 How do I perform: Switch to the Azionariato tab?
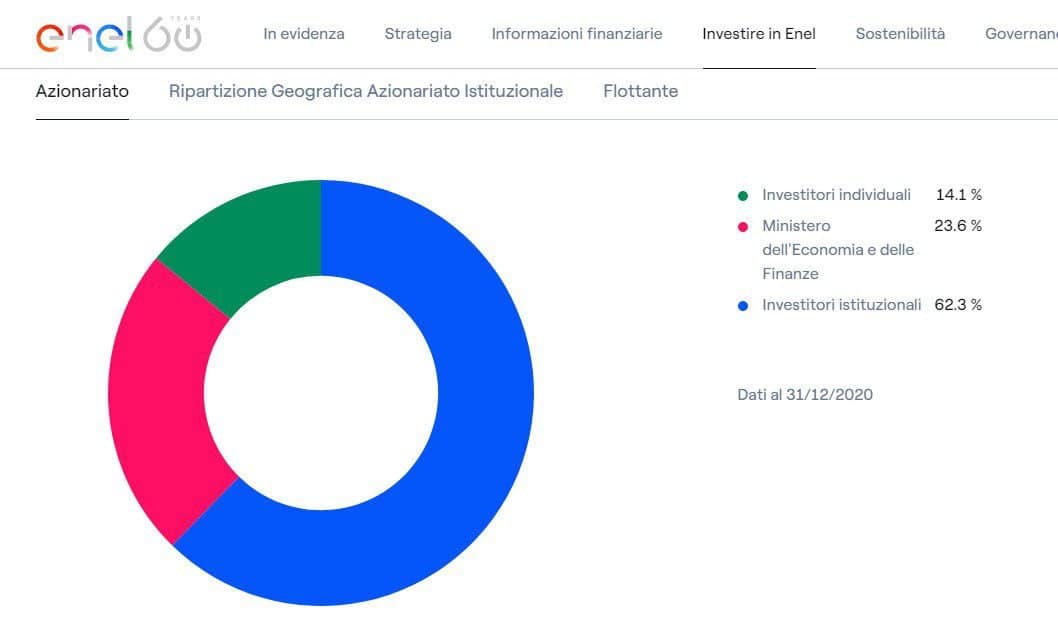[x=82, y=91]
